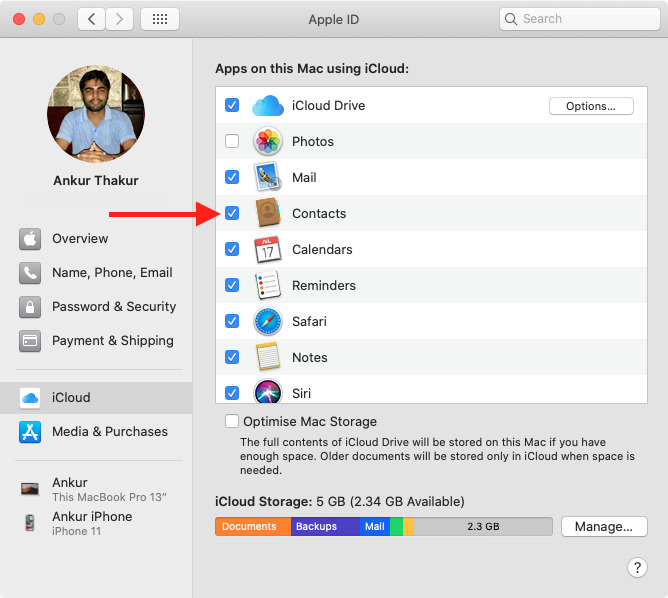668x598 pixels.
Task: Uncheck the Reminders checkbox
Action: click(232, 285)
